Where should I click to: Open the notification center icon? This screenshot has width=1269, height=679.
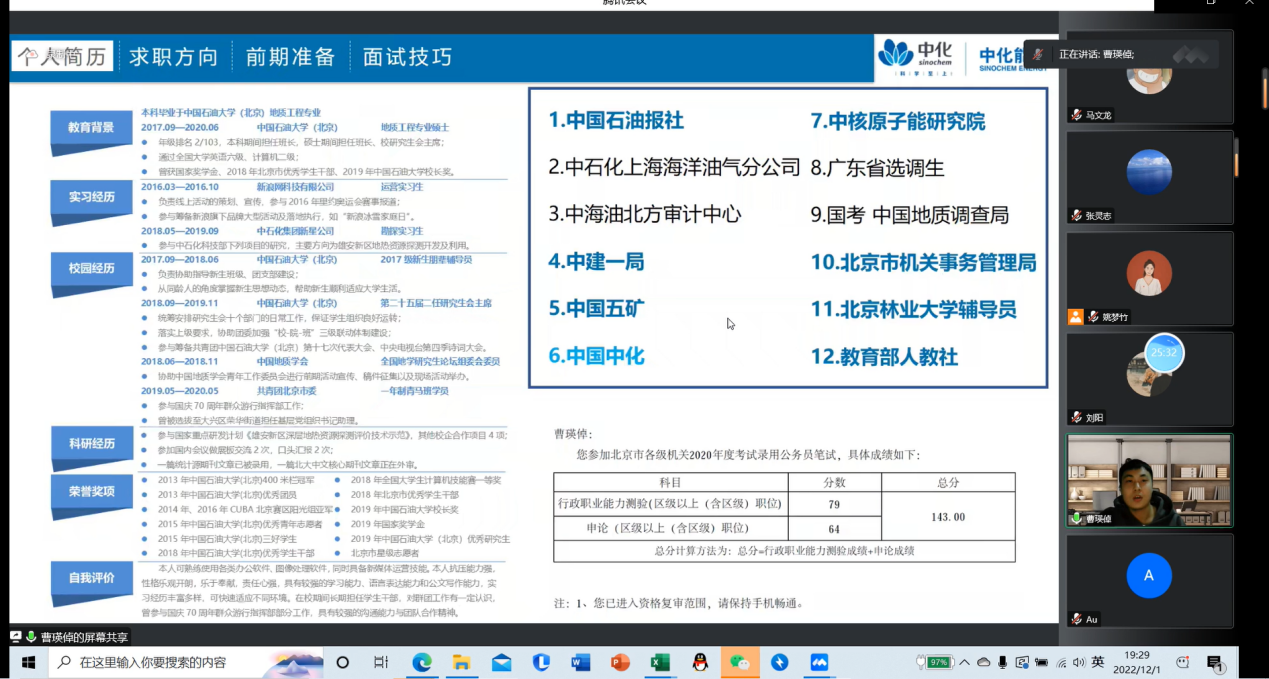click(x=1215, y=662)
